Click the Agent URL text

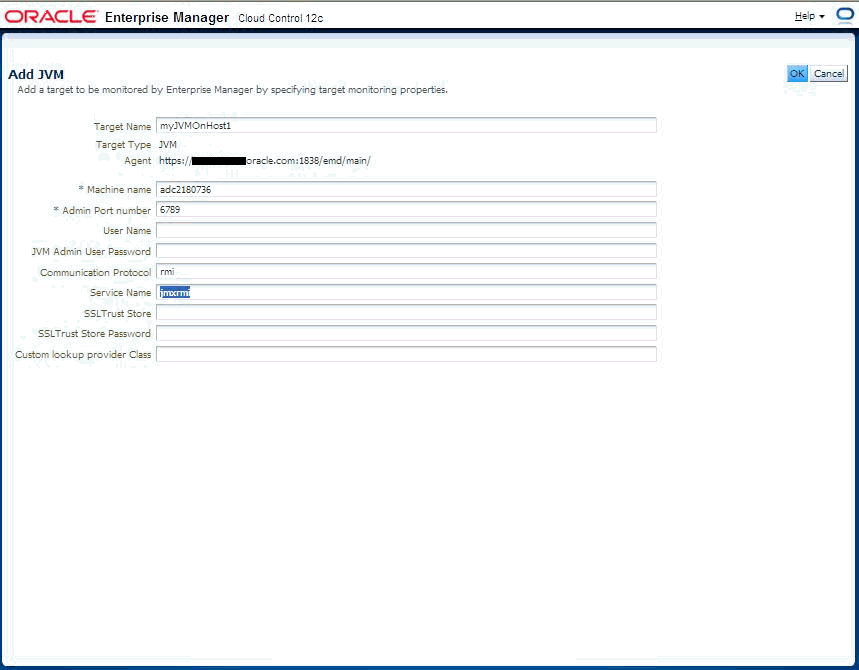coord(265,161)
